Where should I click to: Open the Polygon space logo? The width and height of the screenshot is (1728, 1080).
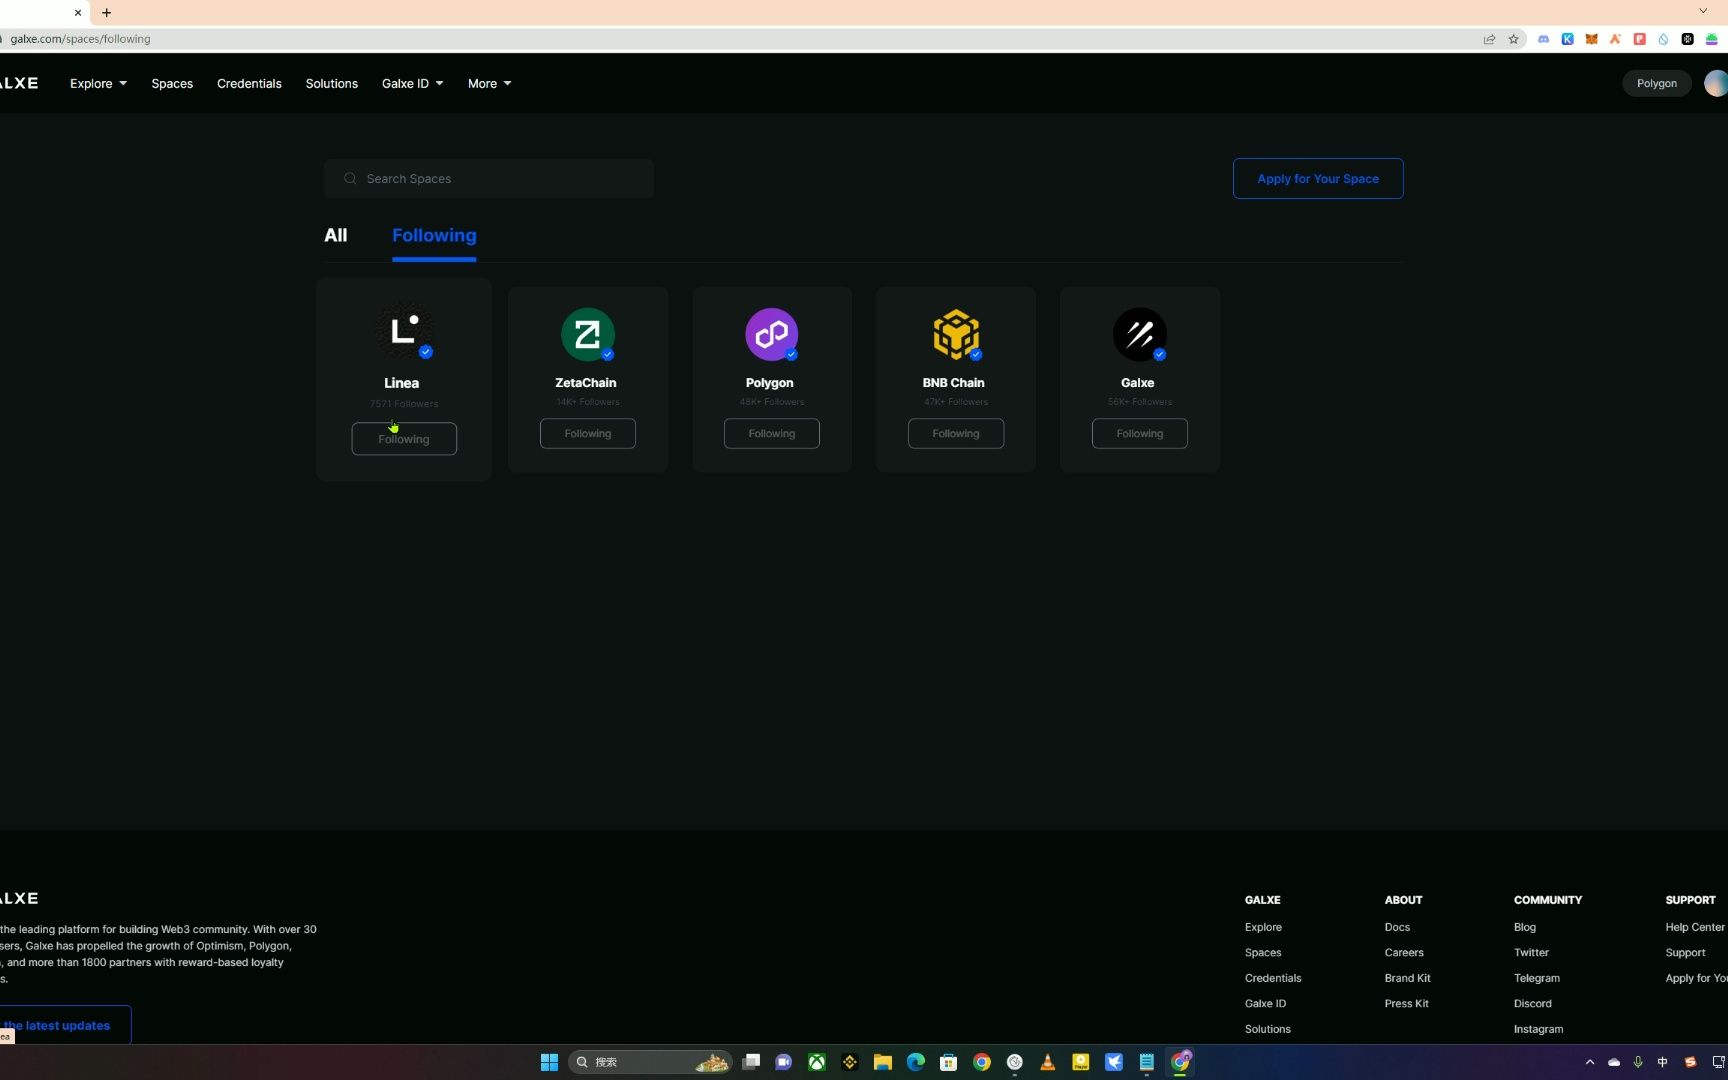tap(772, 334)
